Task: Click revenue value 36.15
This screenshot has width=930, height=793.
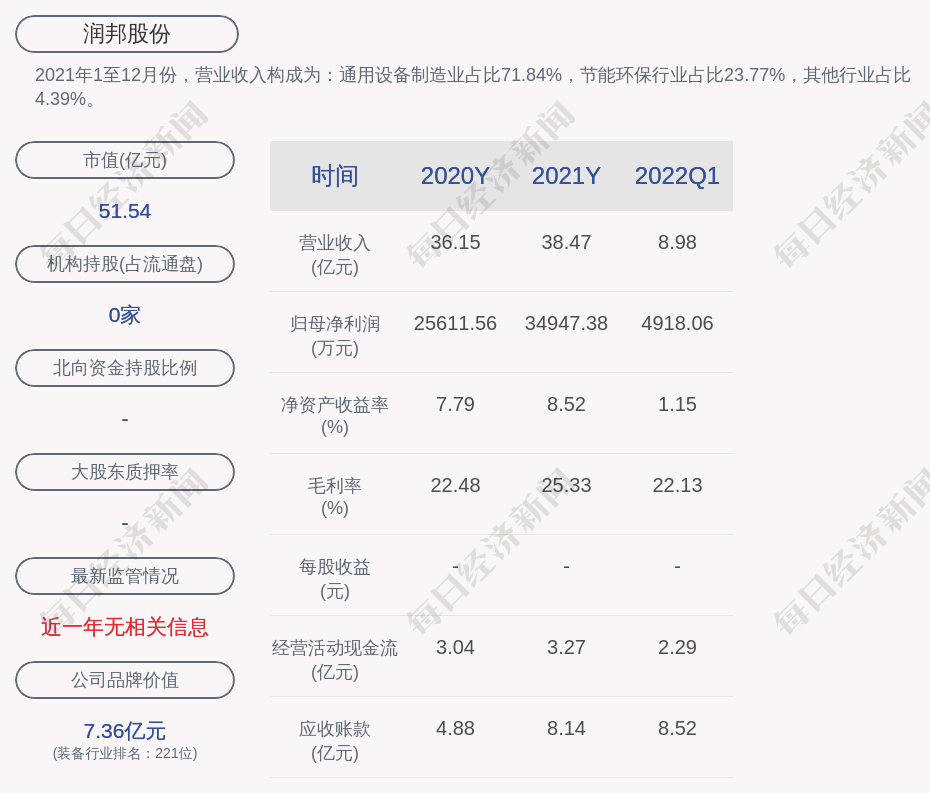Action: coord(455,242)
